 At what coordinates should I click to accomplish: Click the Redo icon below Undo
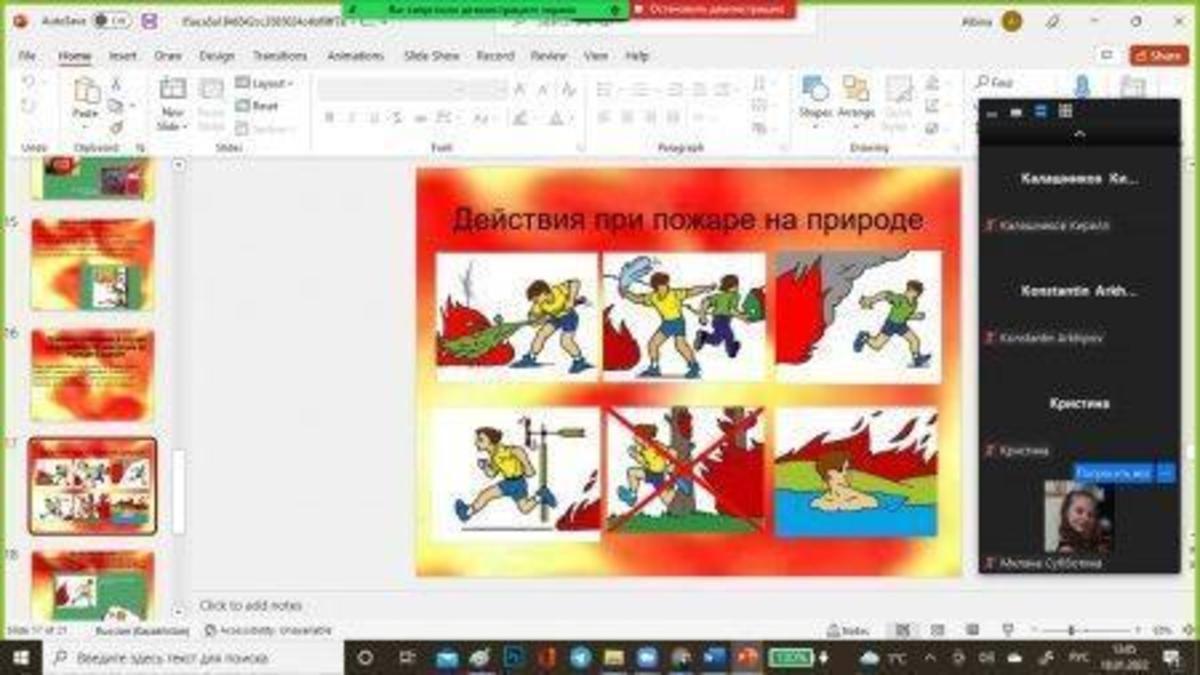pyautogui.click(x=29, y=106)
